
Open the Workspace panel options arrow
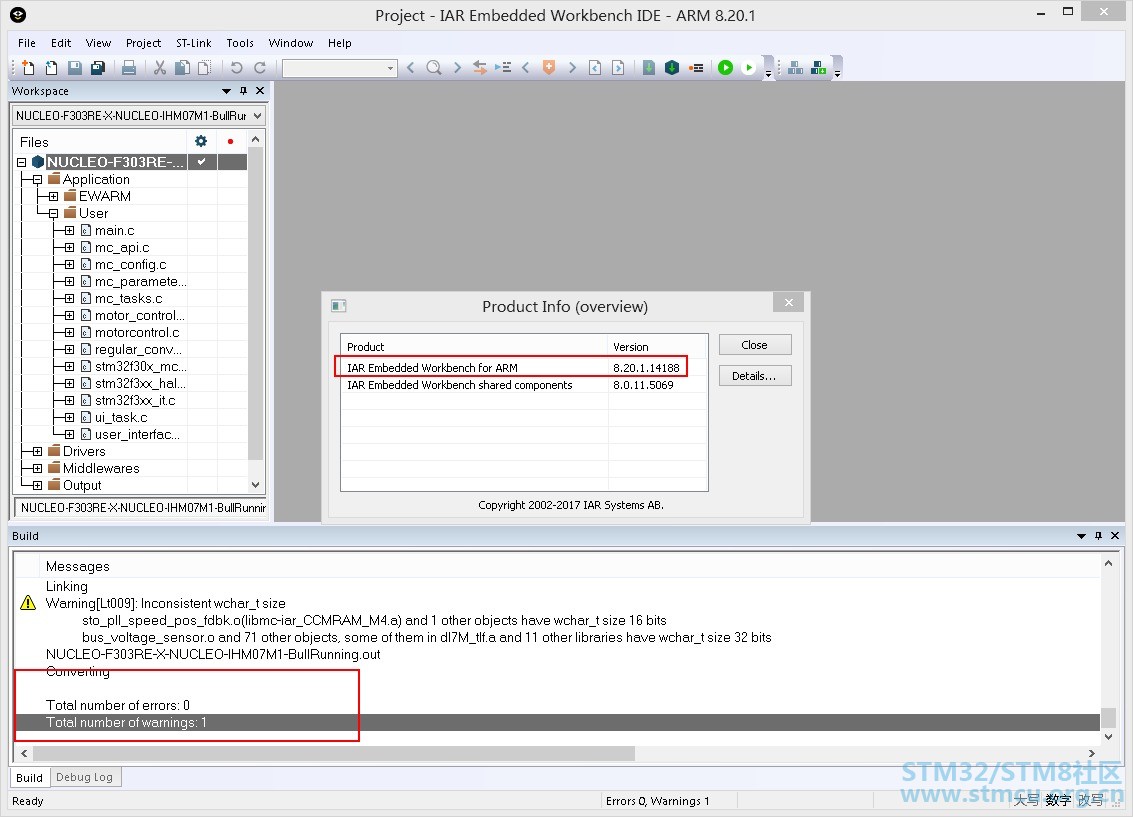[x=226, y=91]
